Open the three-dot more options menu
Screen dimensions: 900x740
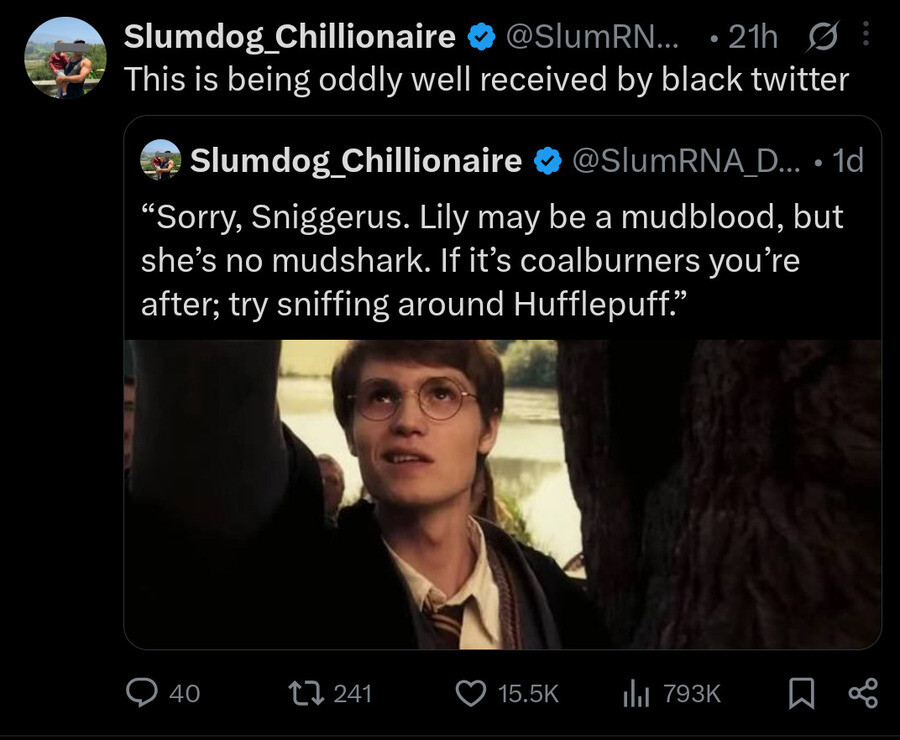(x=866, y=36)
